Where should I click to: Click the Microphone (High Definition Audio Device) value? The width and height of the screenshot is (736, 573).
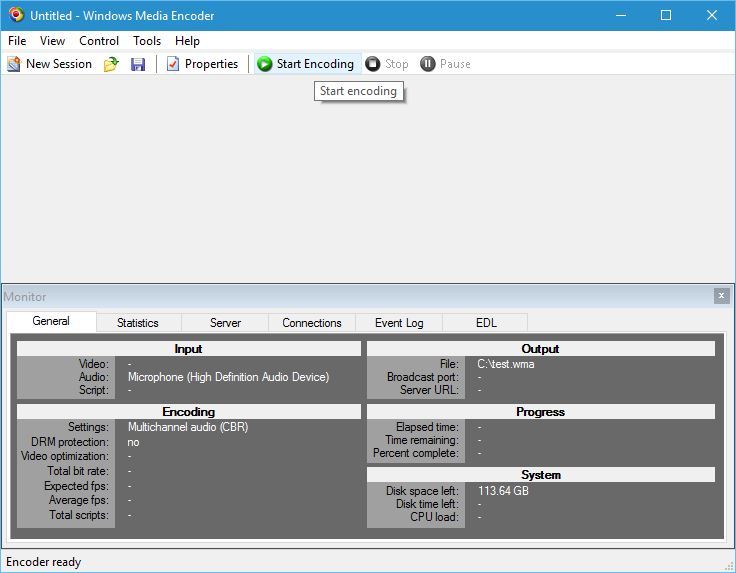pyautogui.click(x=229, y=377)
